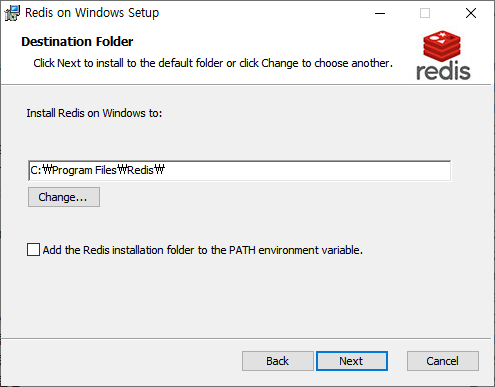The width and height of the screenshot is (495, 387).
Task: Click the installer icon in the title bar
Action: (x=12, y=13)
